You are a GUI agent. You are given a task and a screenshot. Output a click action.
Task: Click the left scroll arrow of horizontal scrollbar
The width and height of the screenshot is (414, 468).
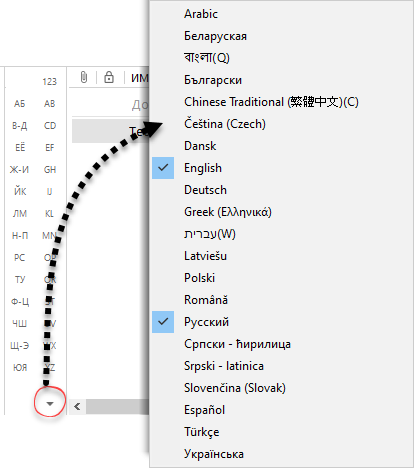tap(77, 407)
